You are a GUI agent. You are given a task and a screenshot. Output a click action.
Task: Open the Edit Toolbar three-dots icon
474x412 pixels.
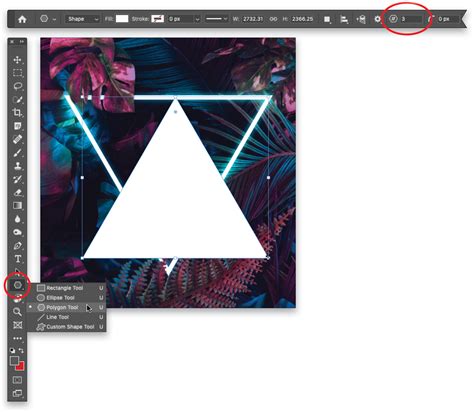[x=17, y=338]
